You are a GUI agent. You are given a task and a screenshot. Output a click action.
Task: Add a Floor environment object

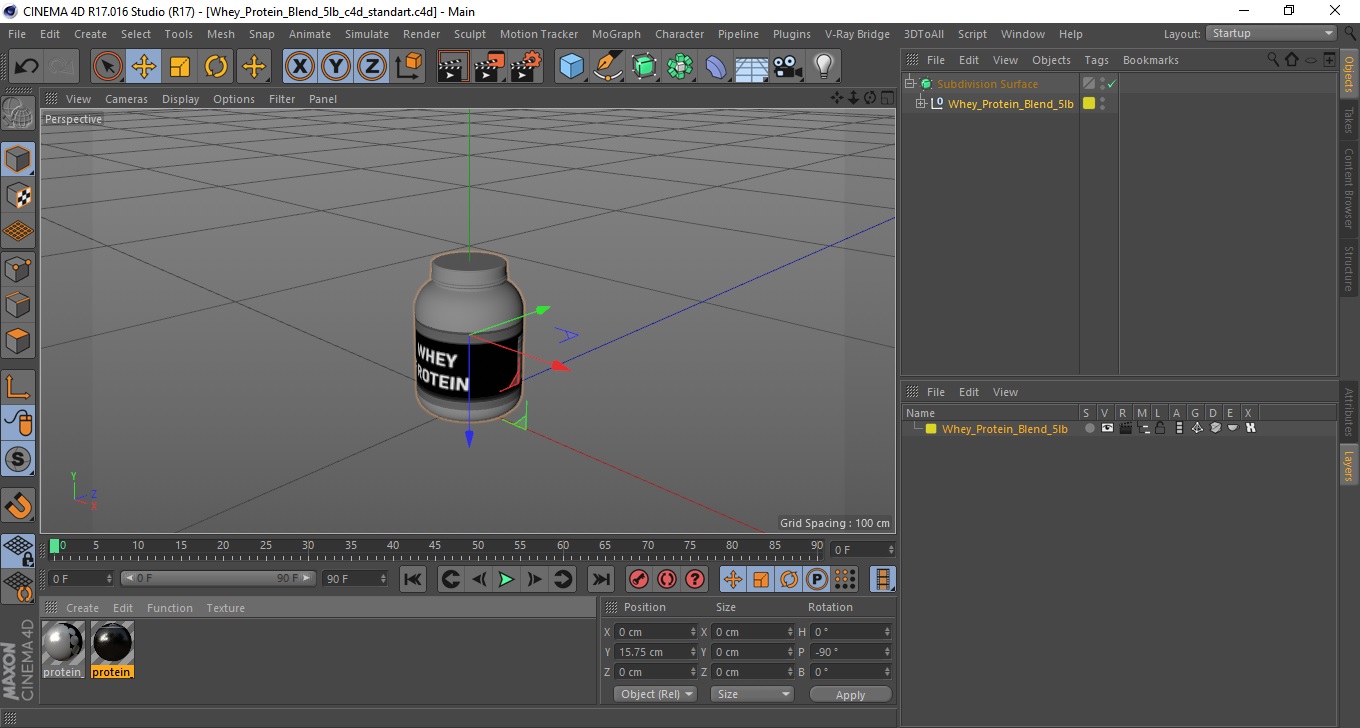pyautogui.click(x=751, y=67)
